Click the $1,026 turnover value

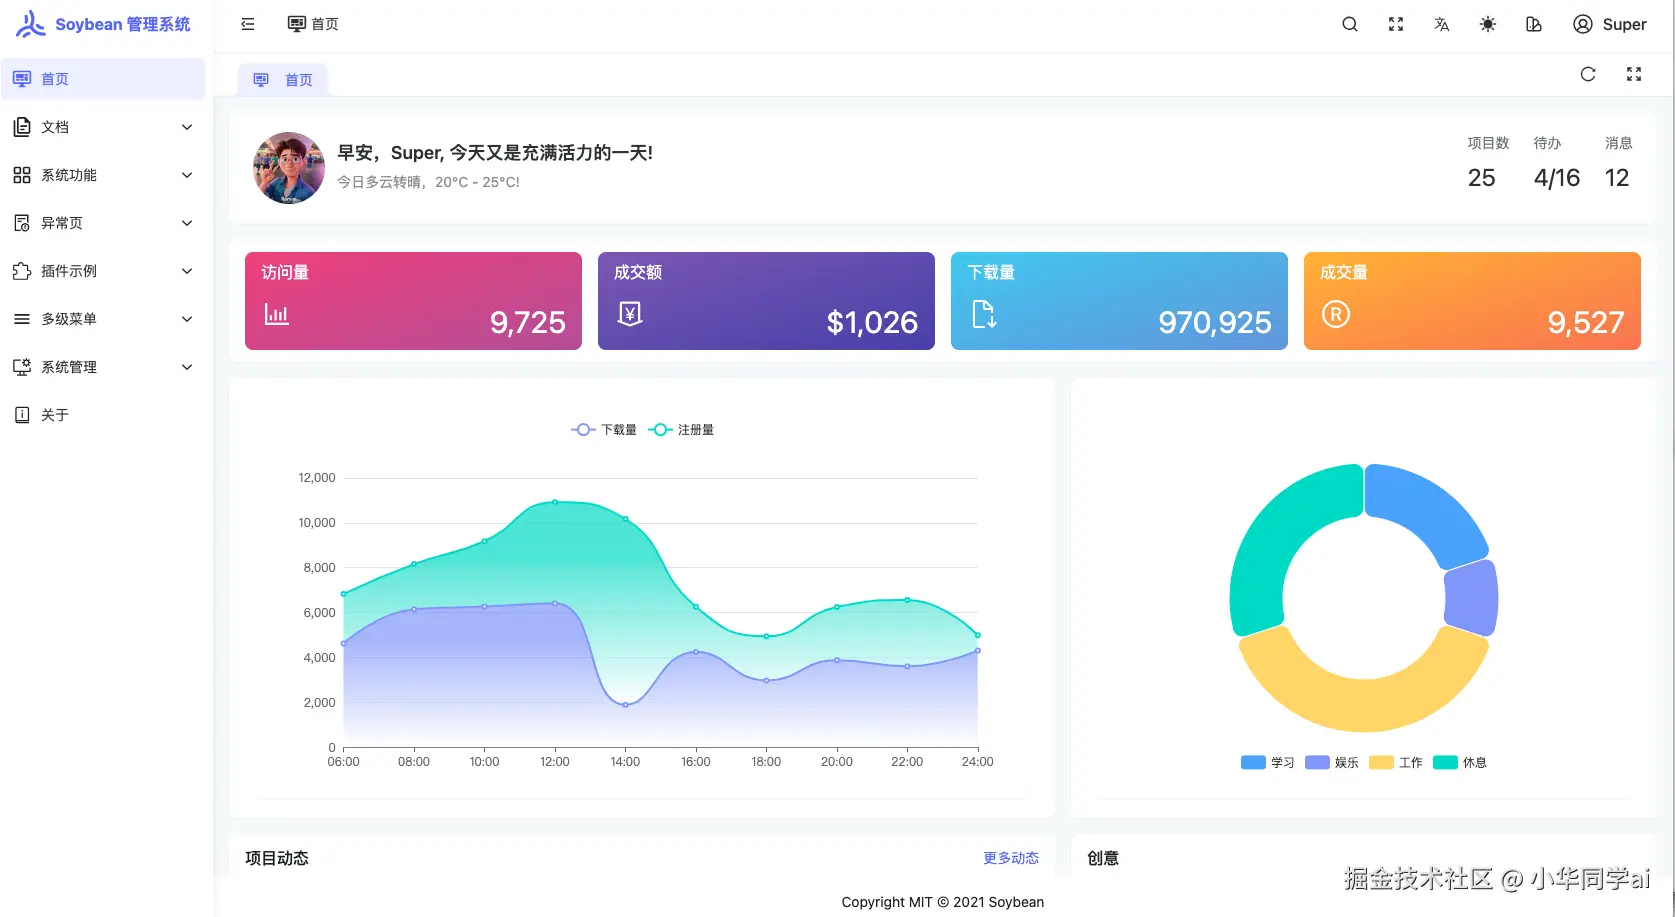click(x=872, y=322)
